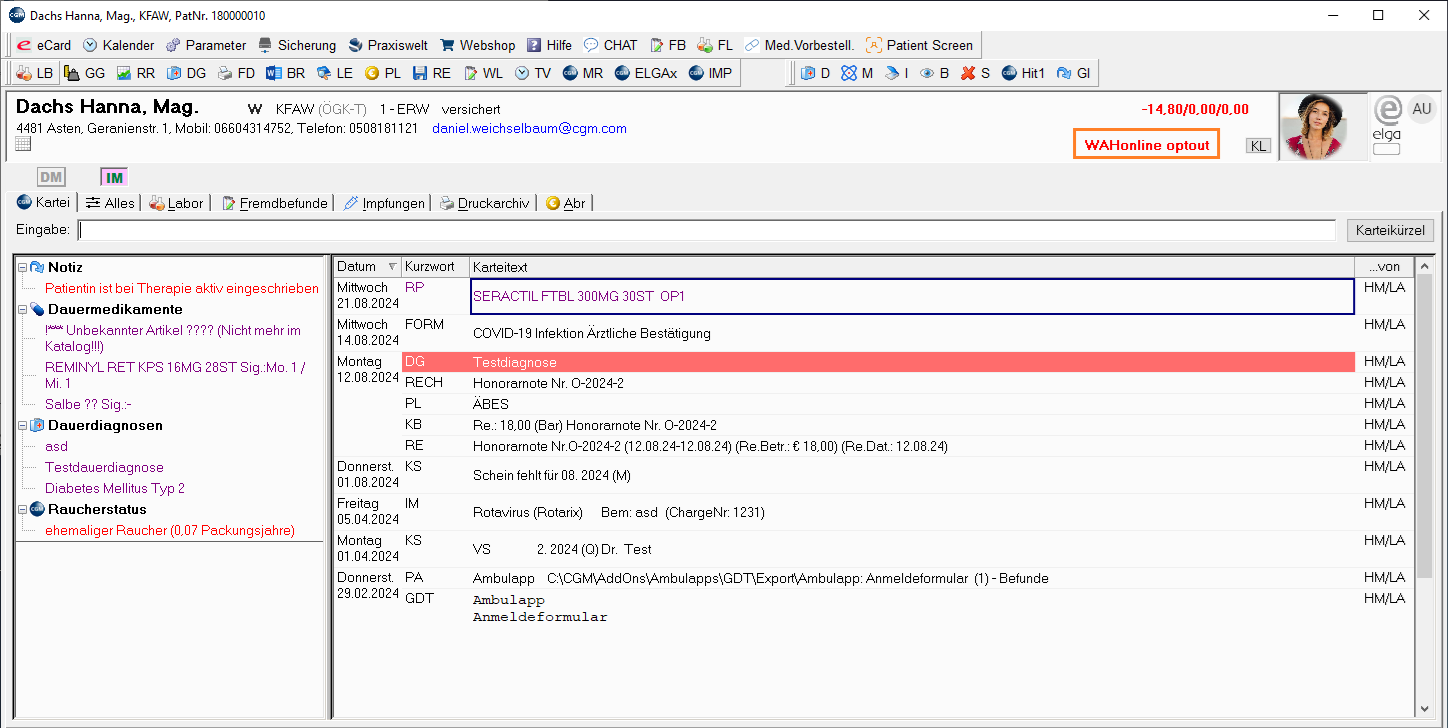Click the MR toolbar button
This screenshot has height=728, width=1448.
[583, 73]
